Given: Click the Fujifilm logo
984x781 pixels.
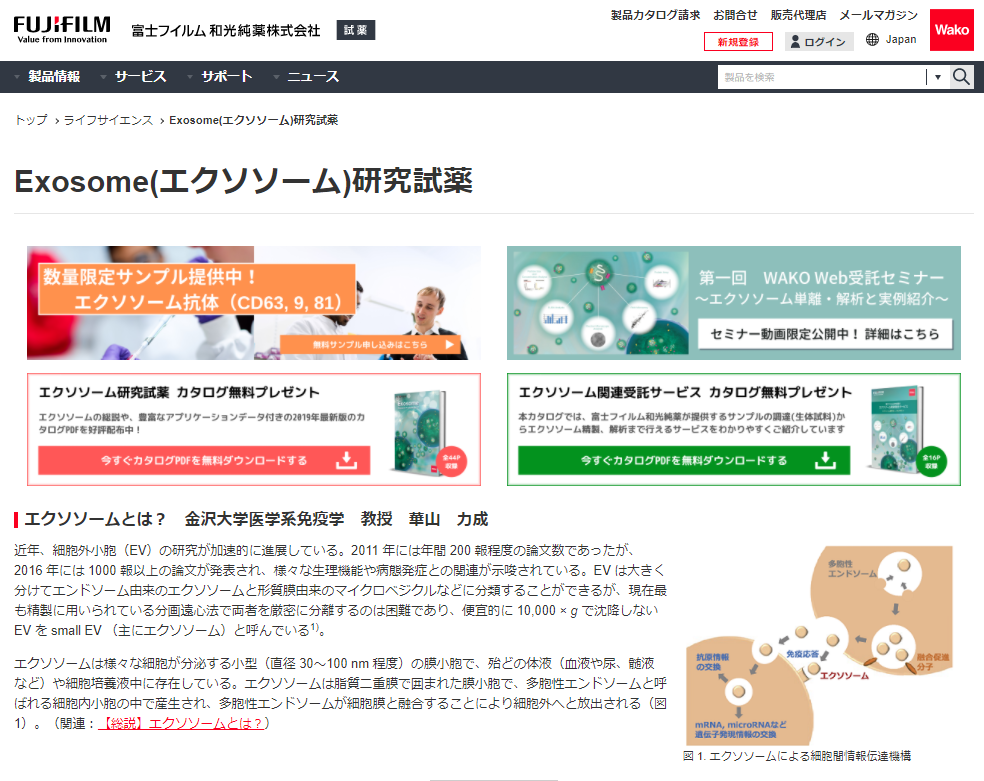Looking at the screenshot, I should point(62,29).
